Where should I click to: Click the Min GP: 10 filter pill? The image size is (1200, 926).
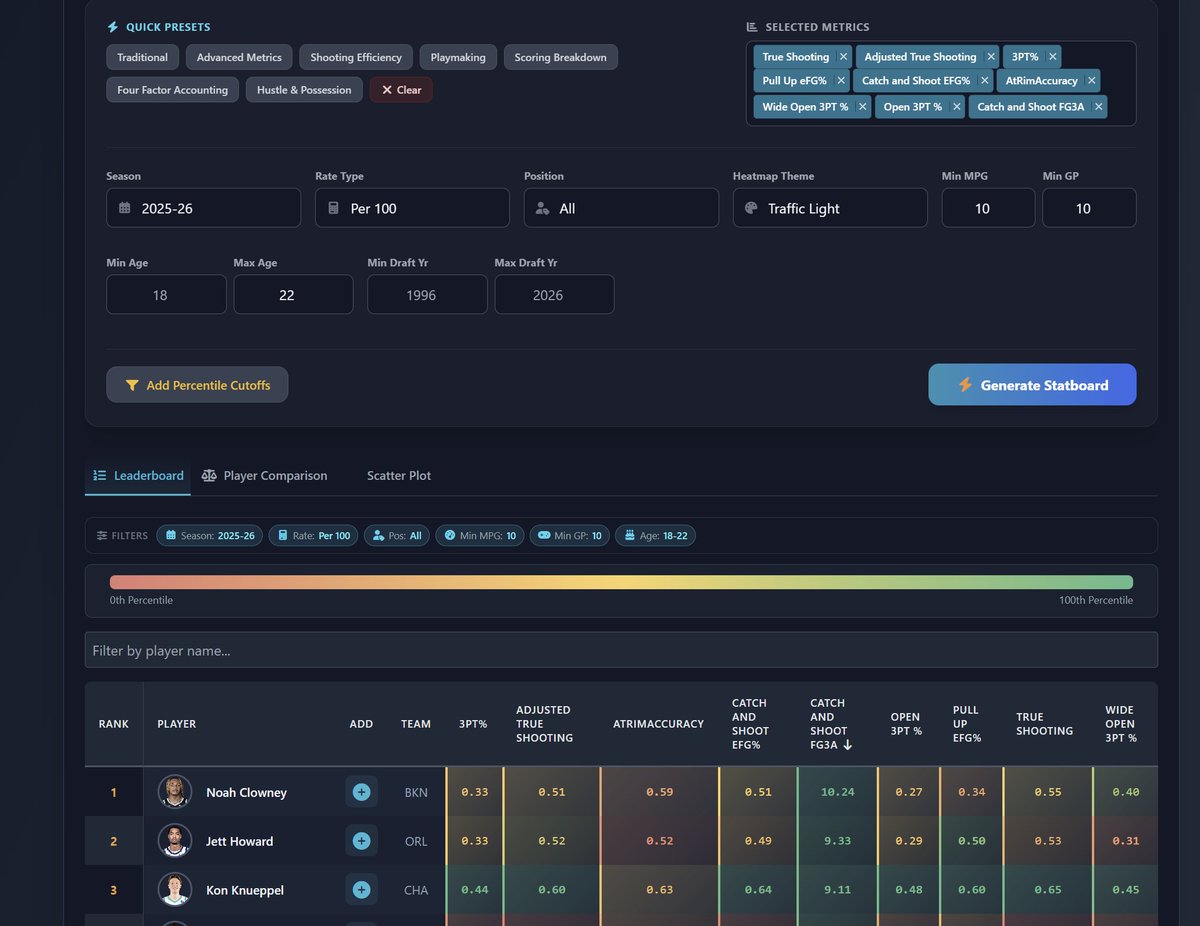click(x=569, y=536)
